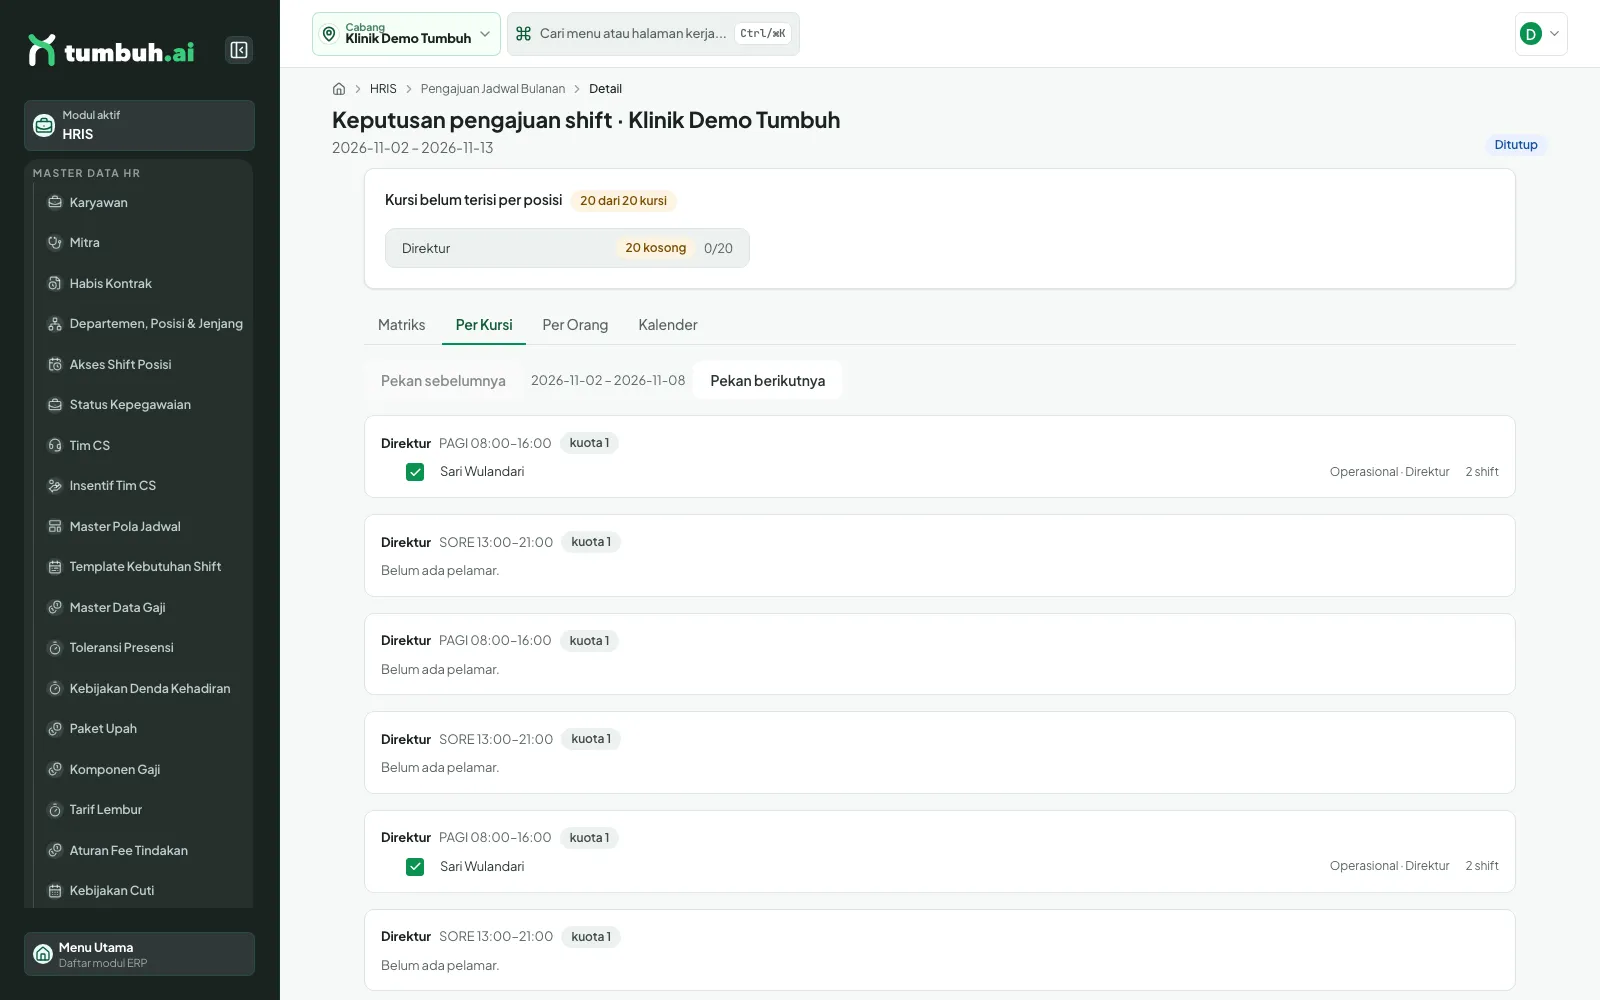Click the Kebijakan Denda Kehadiran icon
The width and height of the screenshot is (1600, 1000).
pyautogui.click(x=55, y=689)
